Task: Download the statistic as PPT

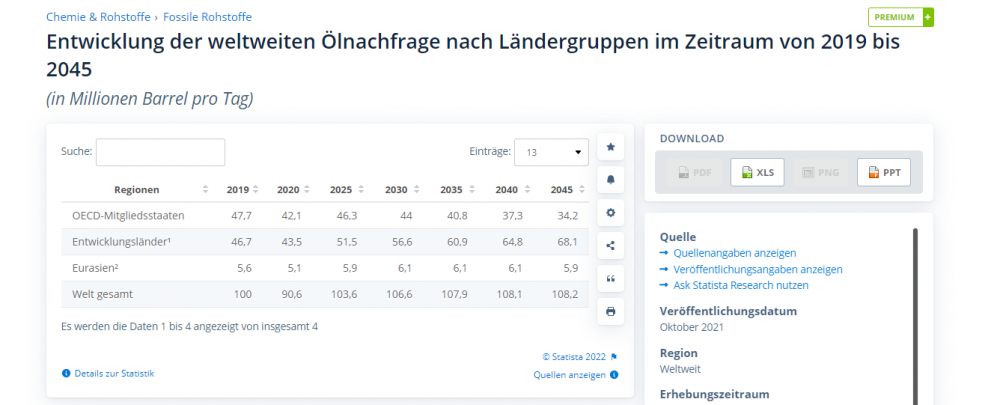Action: [883, 172]
